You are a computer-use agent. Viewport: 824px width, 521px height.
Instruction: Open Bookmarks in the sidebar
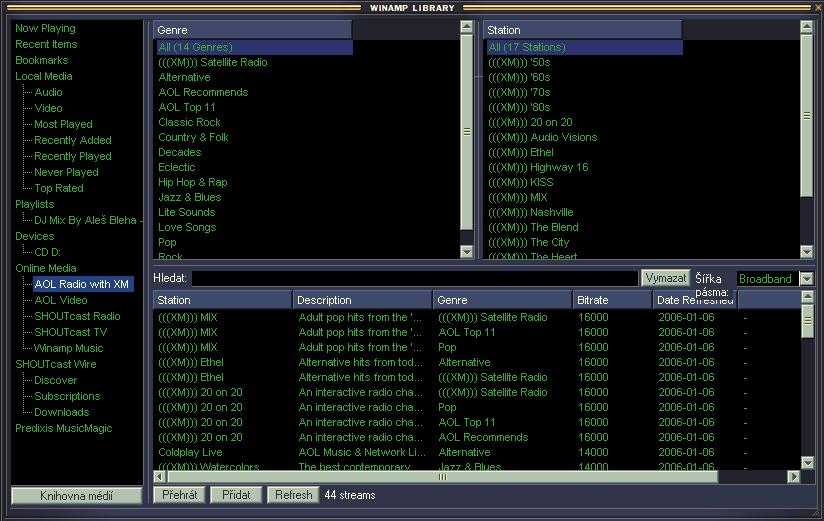click(42, 60)
